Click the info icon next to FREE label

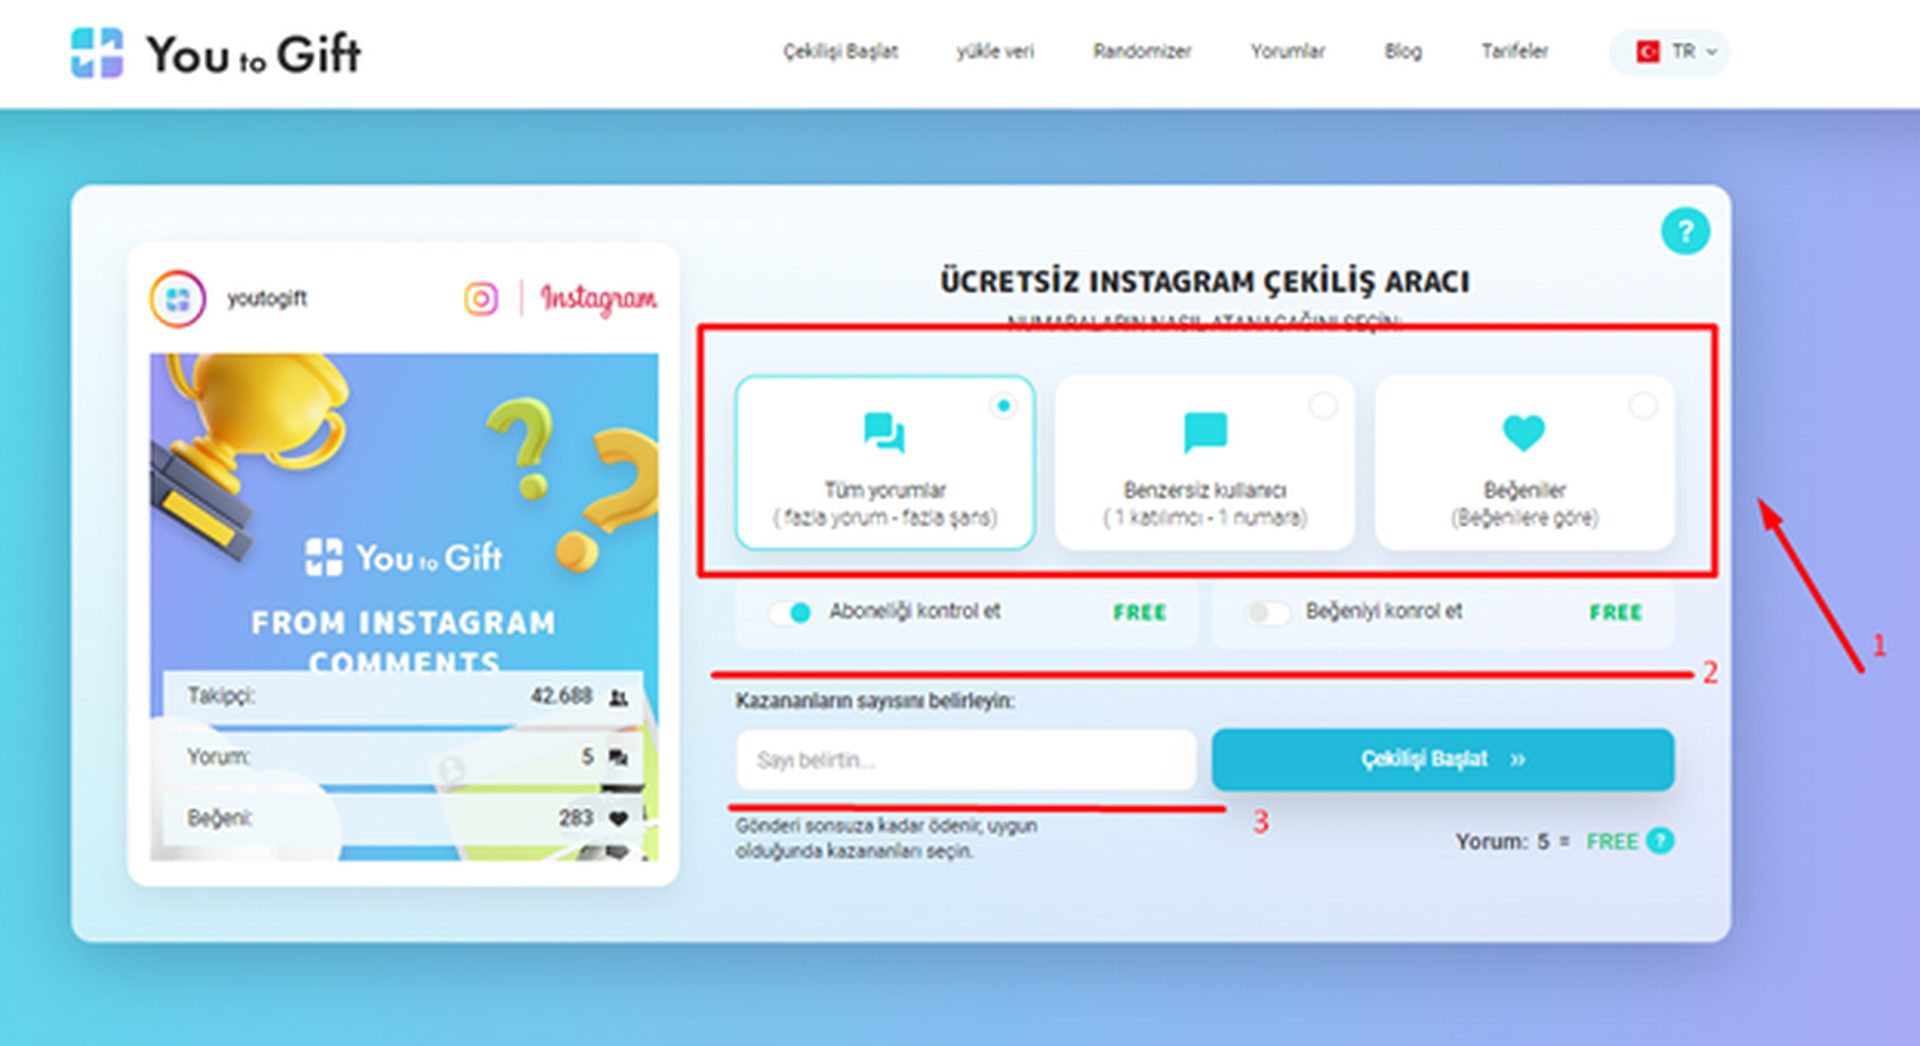(1660, 842)
